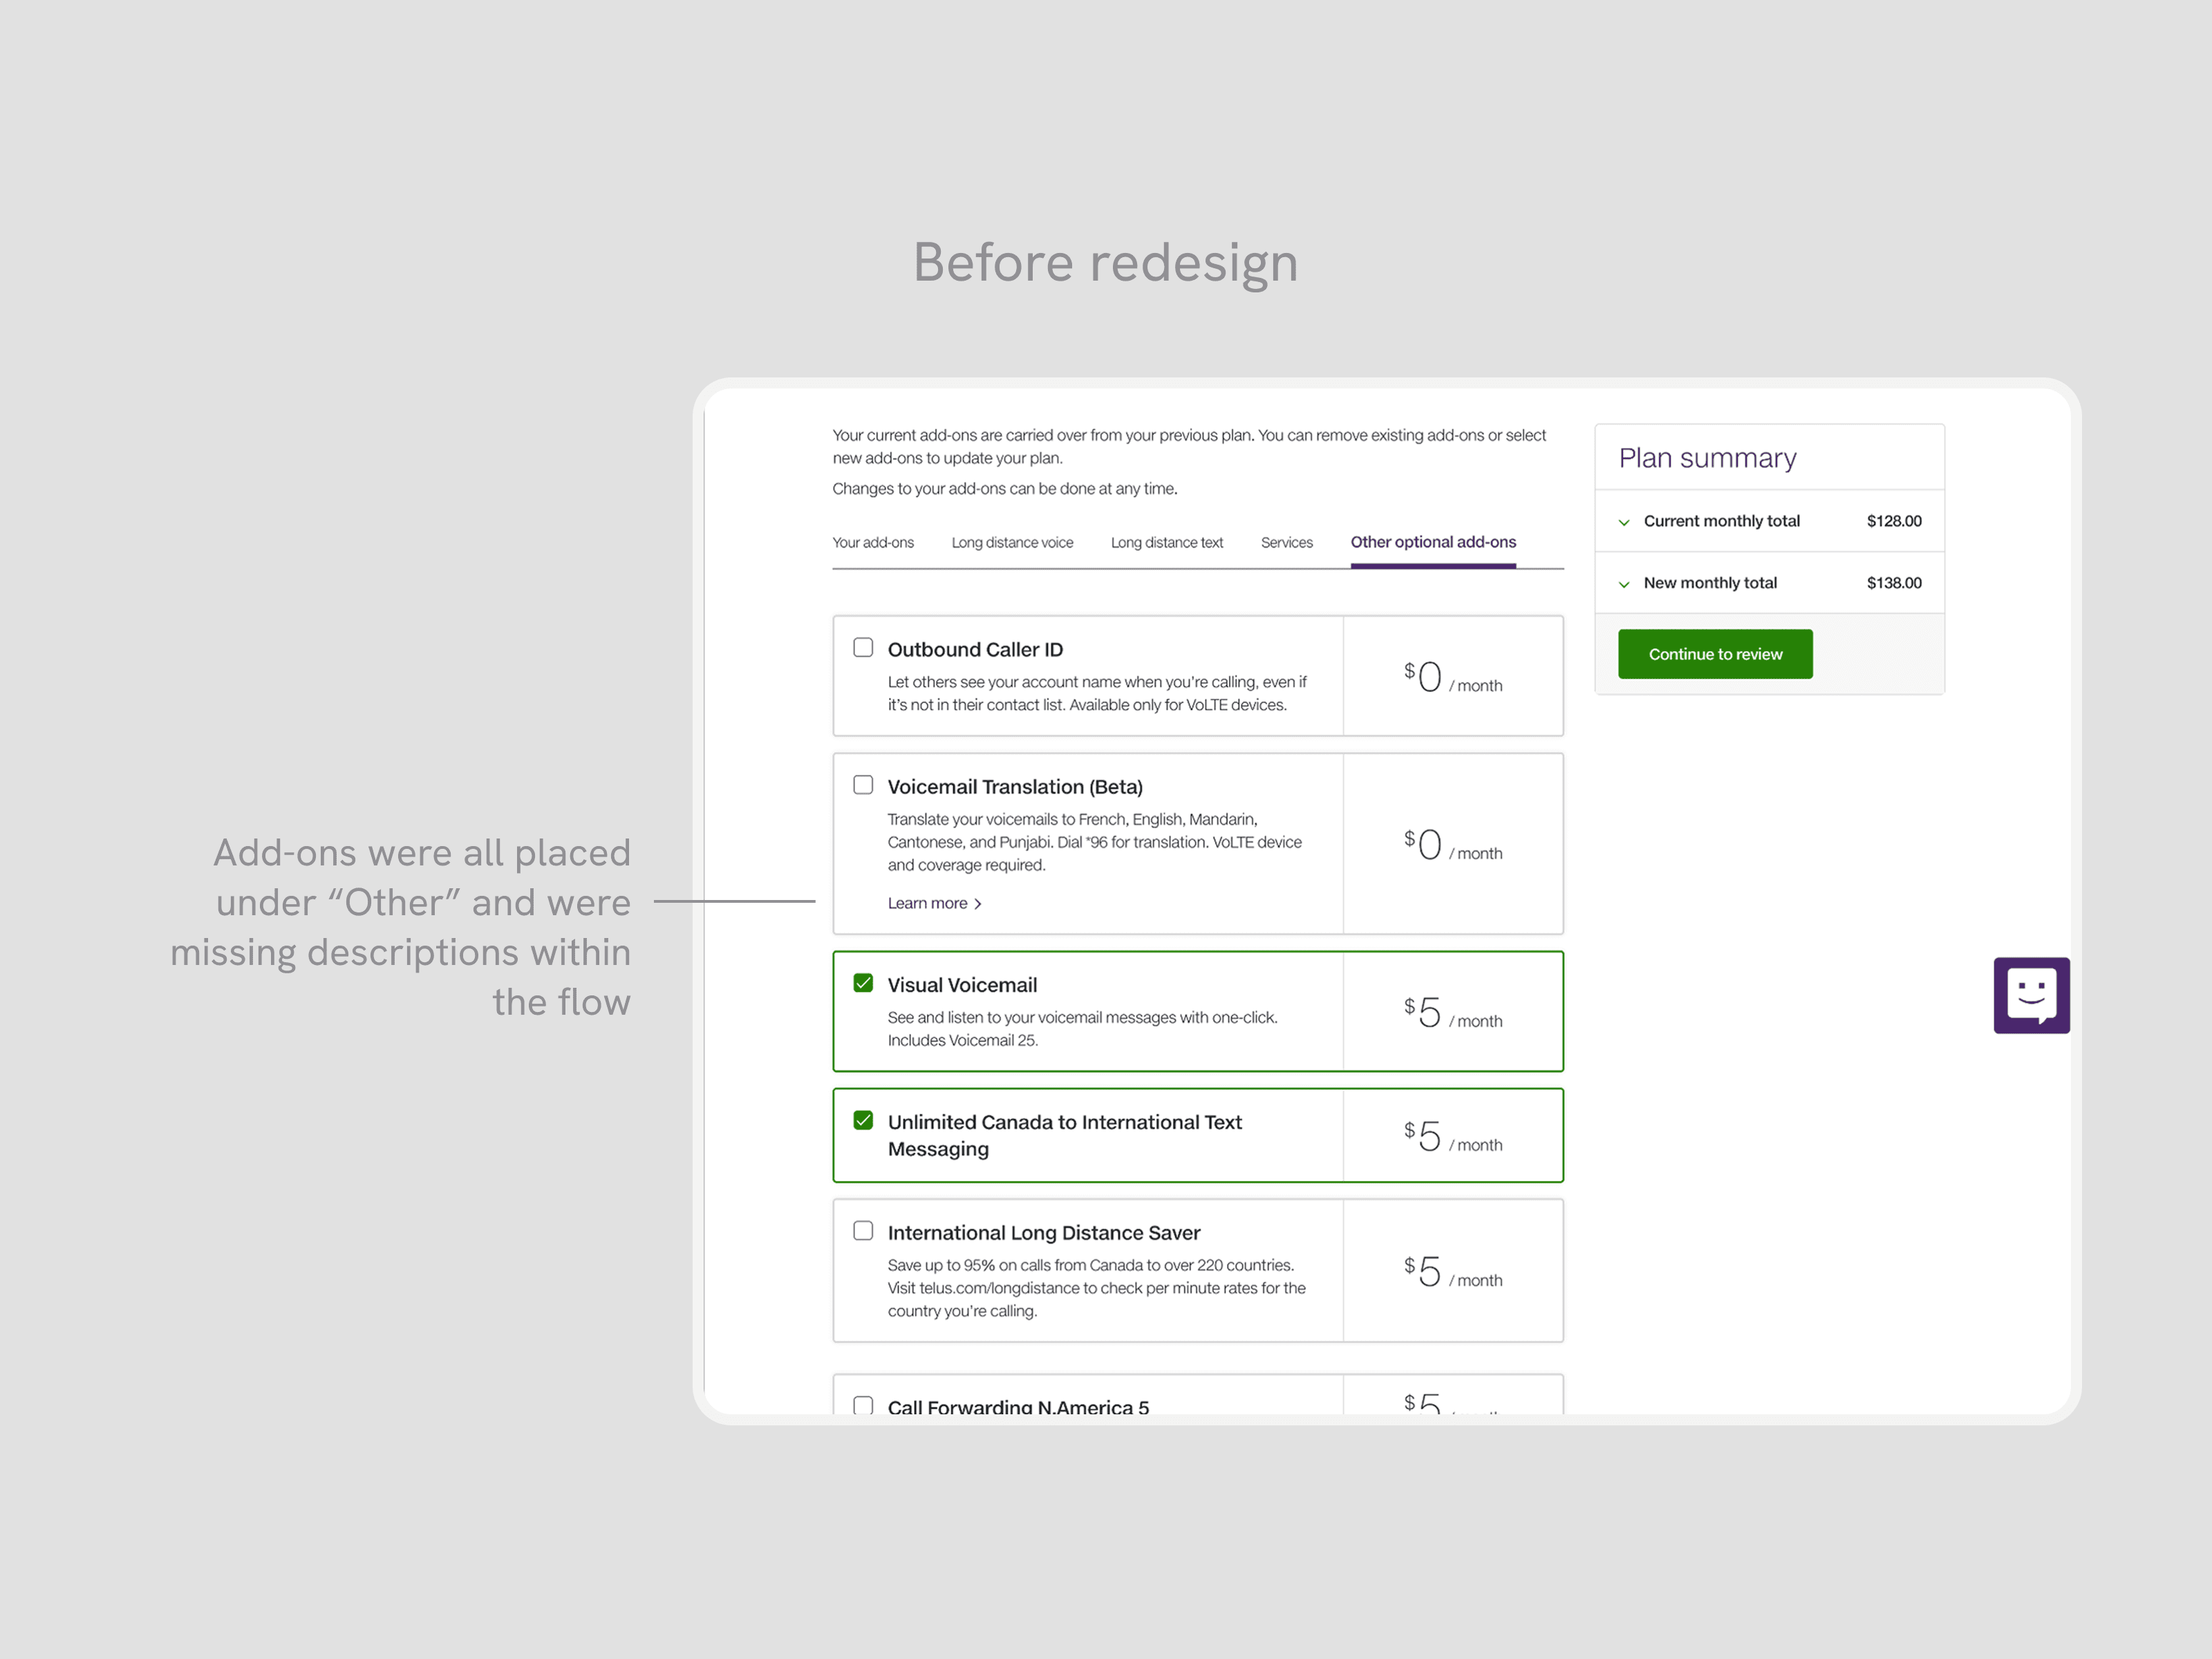2212x1659 pixels.
Task: Click the Outbound Caller ID title text
Action: pos(975,650)
